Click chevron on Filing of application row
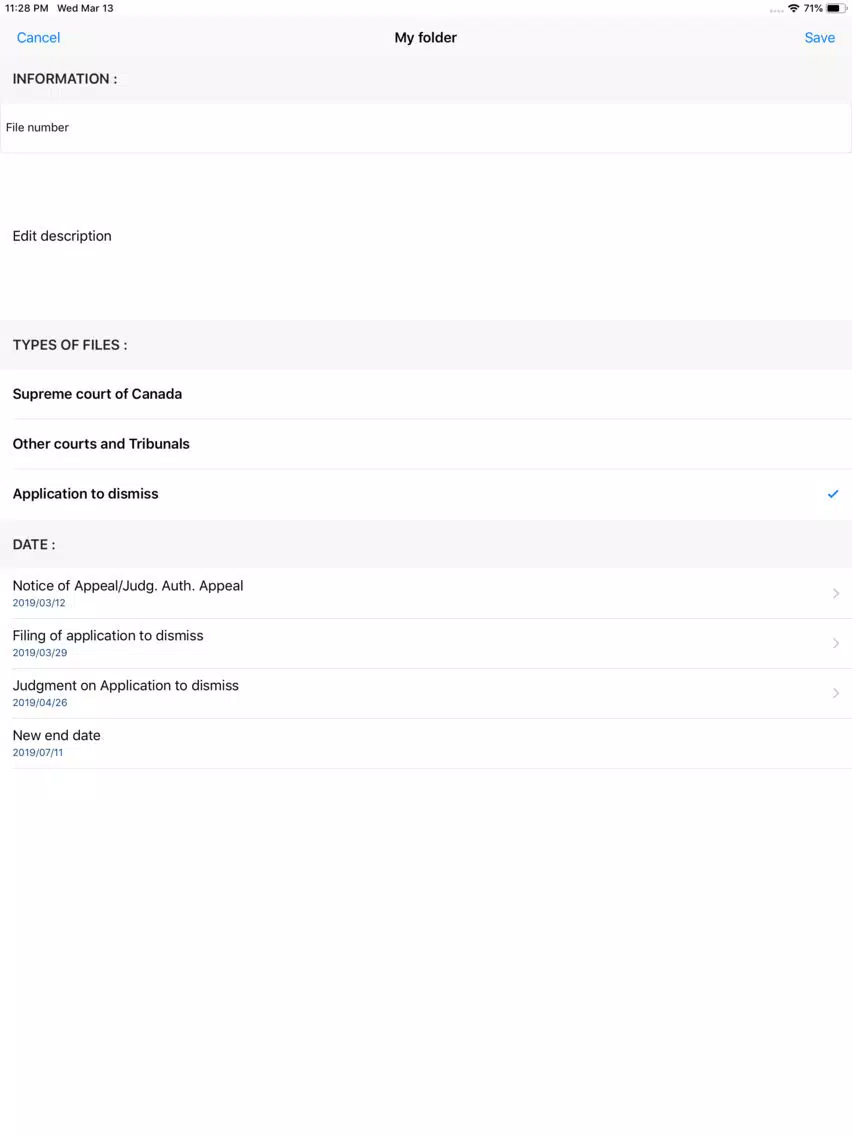Viewport: 852px width, 1136px height. (836, 643)
